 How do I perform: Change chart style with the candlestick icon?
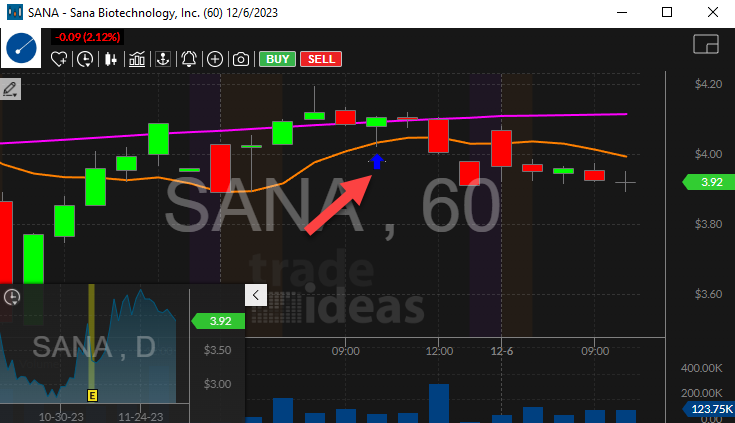tap(111, 60)
